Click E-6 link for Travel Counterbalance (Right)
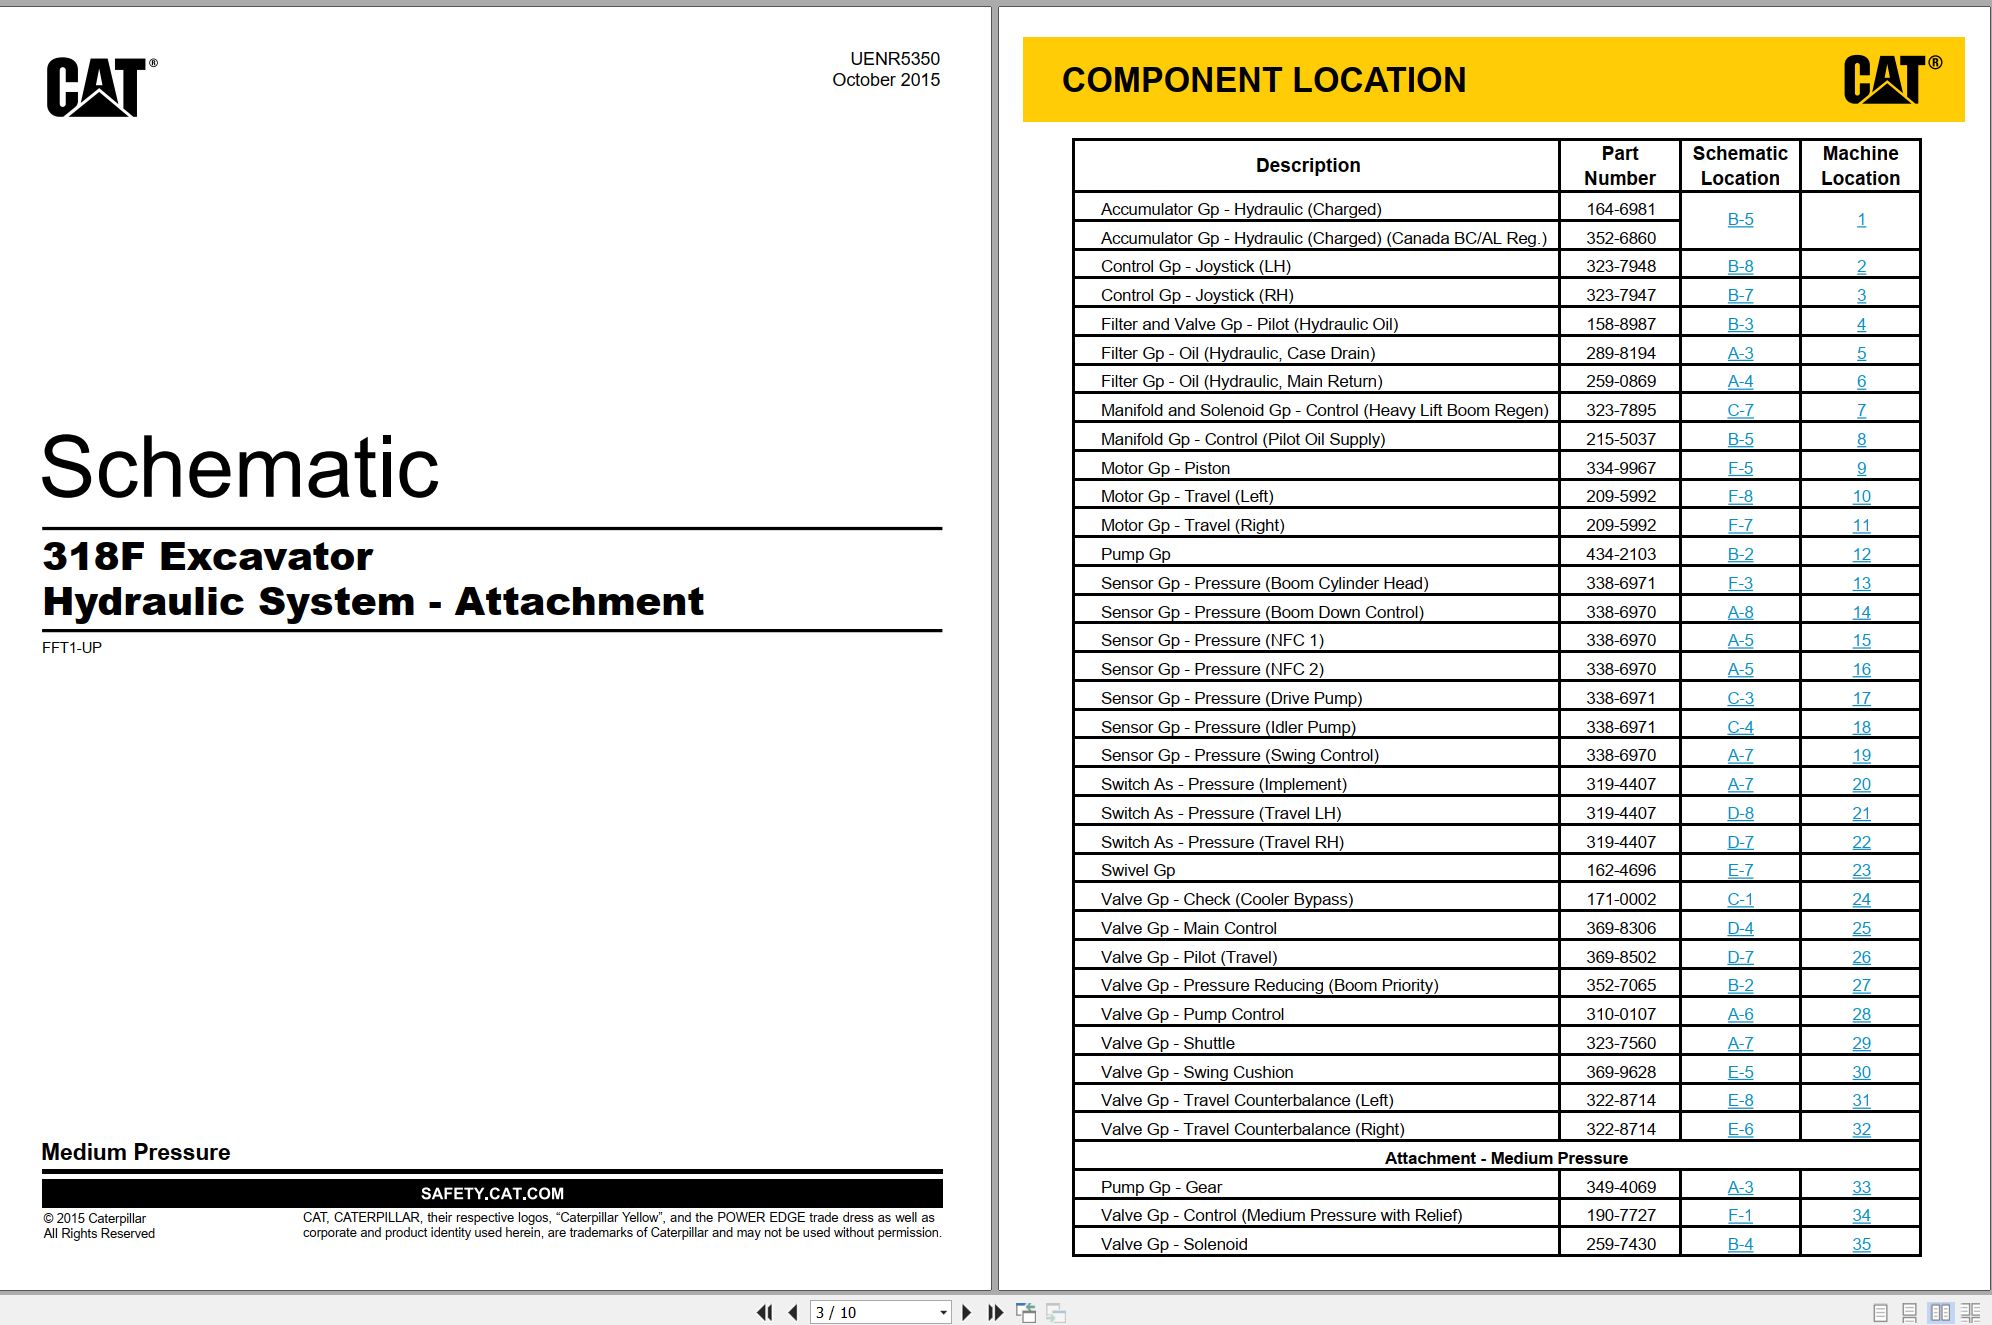The width and height of the screenshot is (1992, 1325). (1740, 1129)
